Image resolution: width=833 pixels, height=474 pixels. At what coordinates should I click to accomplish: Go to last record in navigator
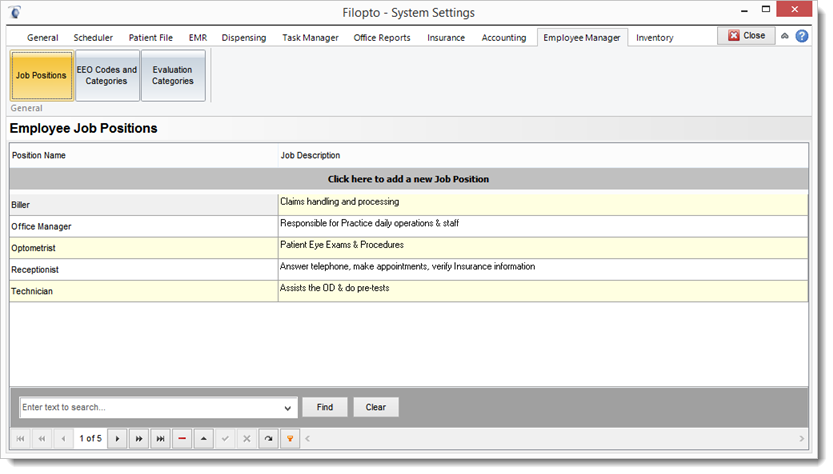(160, 439)
